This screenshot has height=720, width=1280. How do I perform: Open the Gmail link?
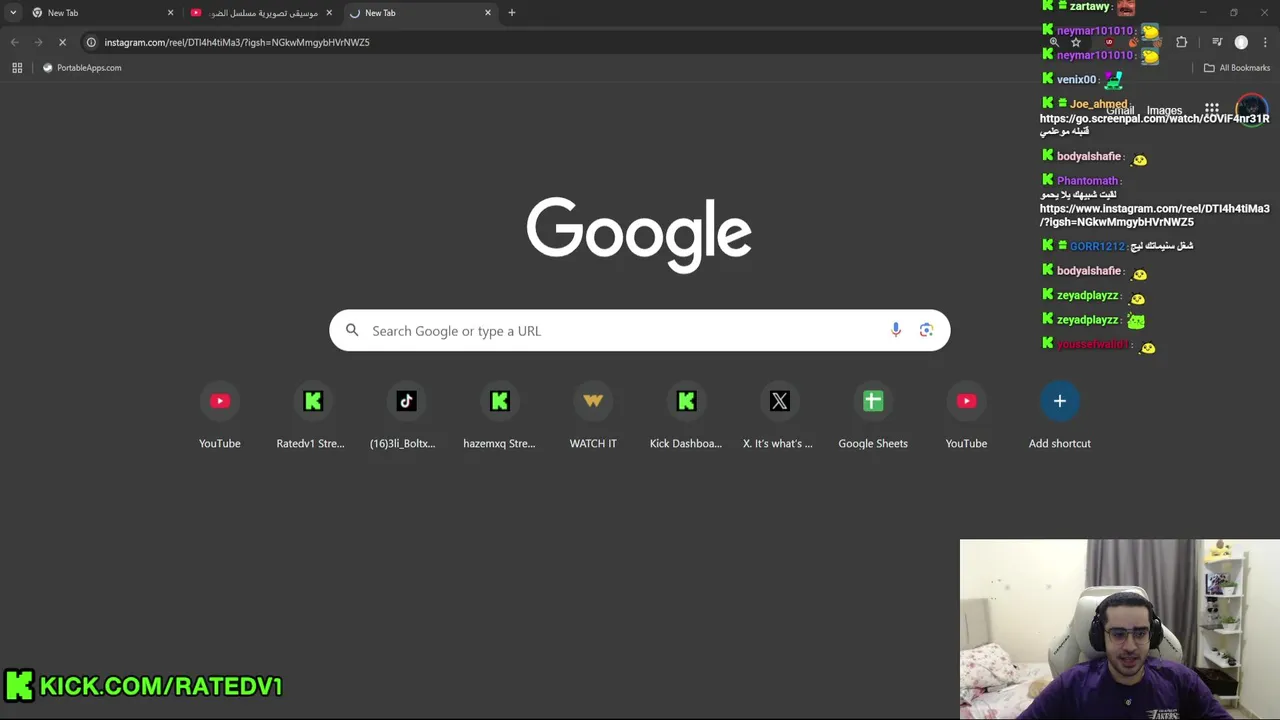(x=1120, y=110)
